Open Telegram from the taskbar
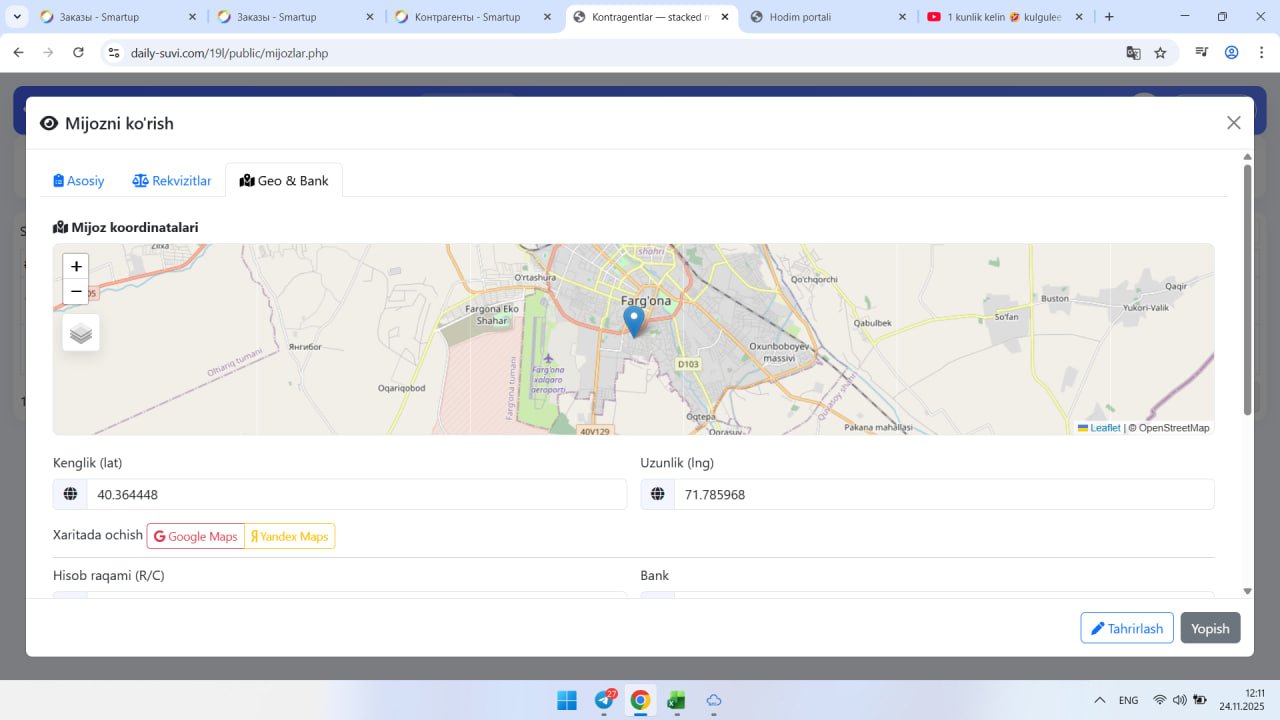 tap(605, 700)
